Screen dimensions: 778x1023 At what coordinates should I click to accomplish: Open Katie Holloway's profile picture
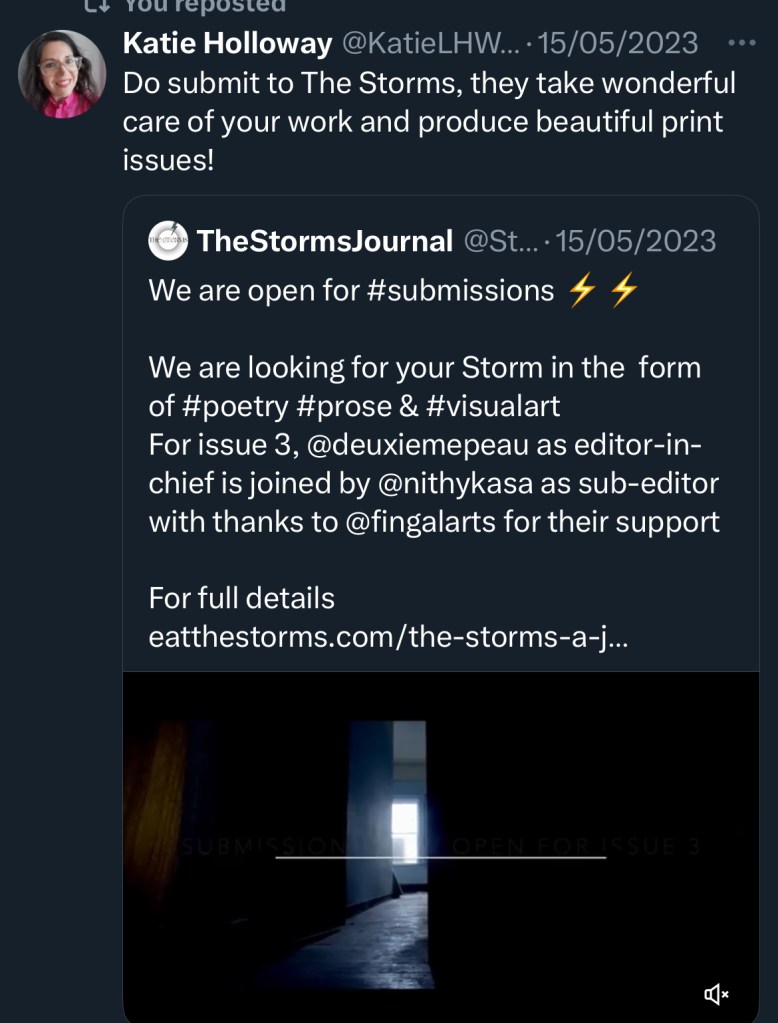[x=62, y=75]
